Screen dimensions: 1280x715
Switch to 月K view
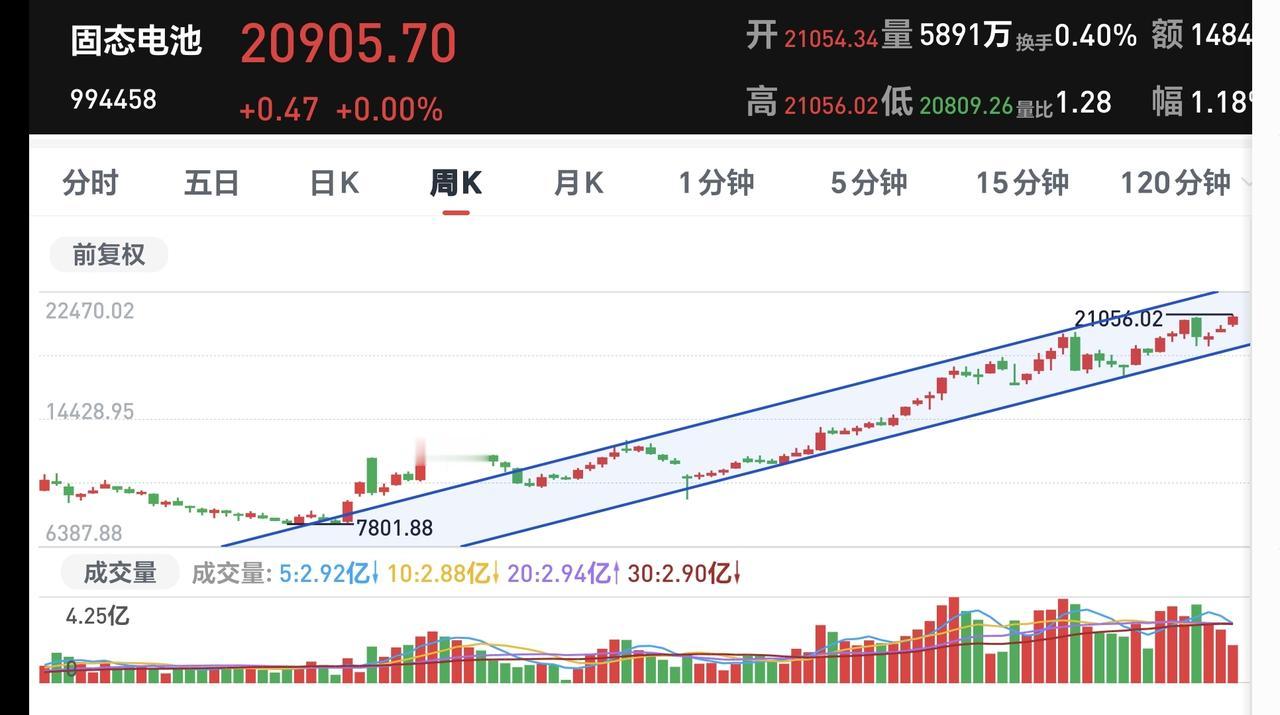tap(579, 183)
